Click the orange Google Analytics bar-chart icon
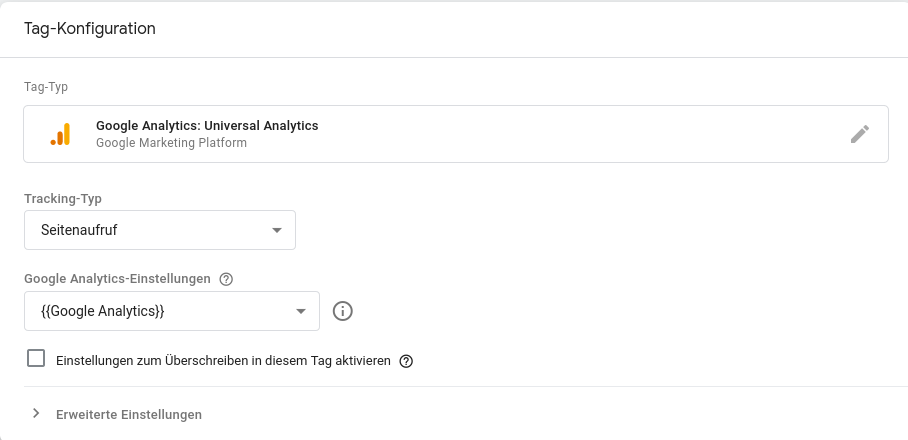 point(60,134)
